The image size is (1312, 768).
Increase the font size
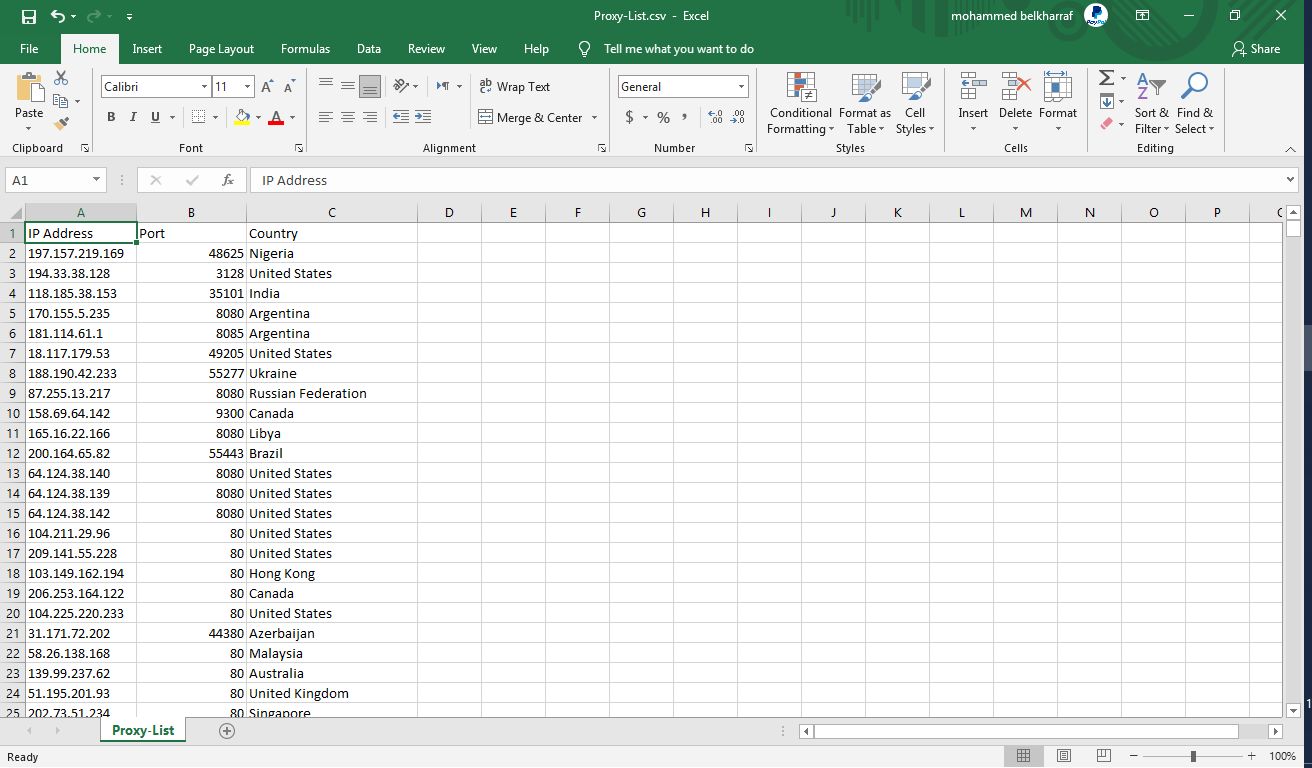point(267,87)
